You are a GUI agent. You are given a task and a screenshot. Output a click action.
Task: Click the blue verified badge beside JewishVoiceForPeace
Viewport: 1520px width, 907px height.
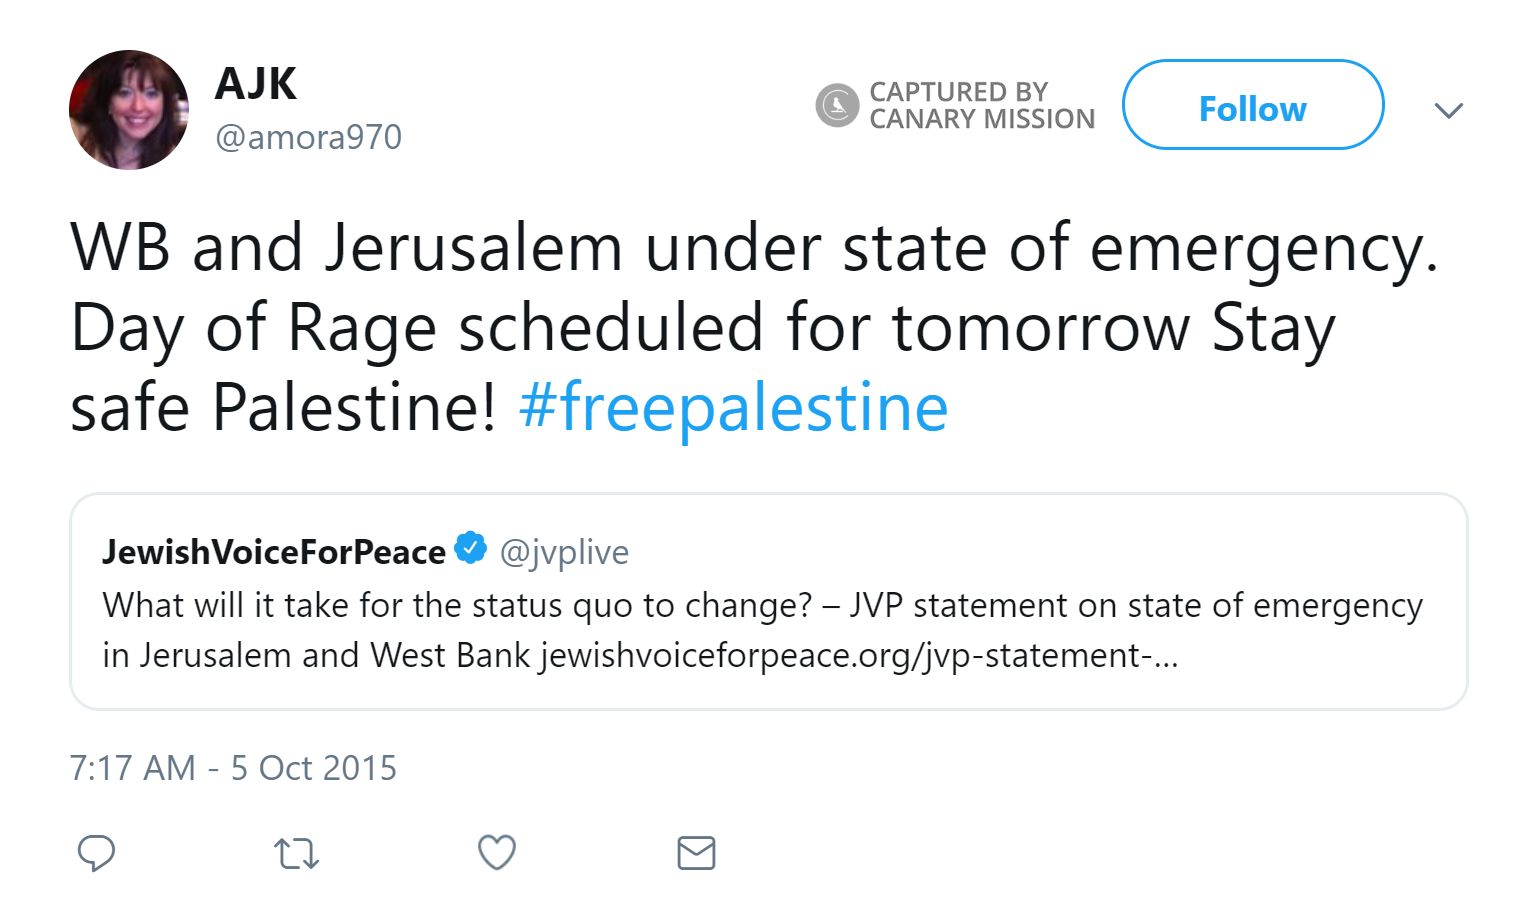pos(471,549)
